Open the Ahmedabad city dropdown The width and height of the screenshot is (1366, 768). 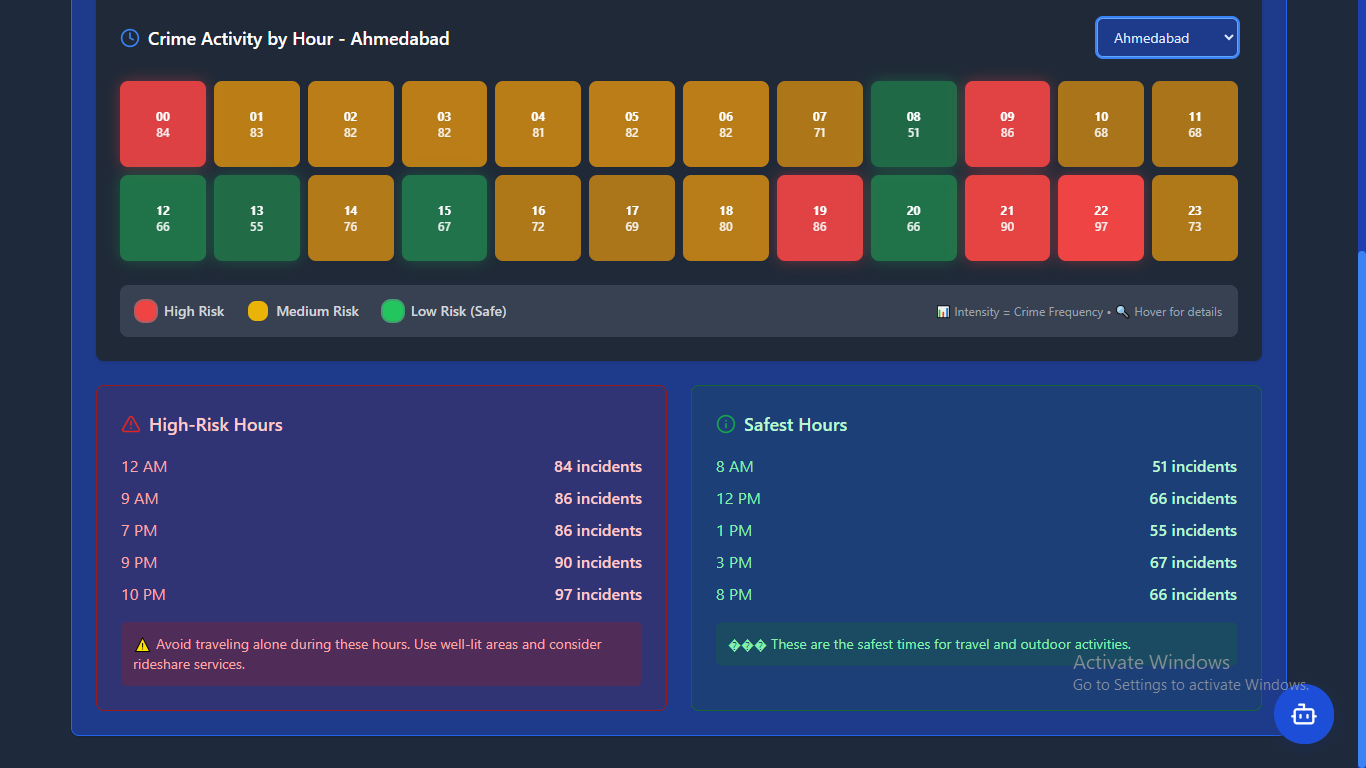coord(1167,38)
